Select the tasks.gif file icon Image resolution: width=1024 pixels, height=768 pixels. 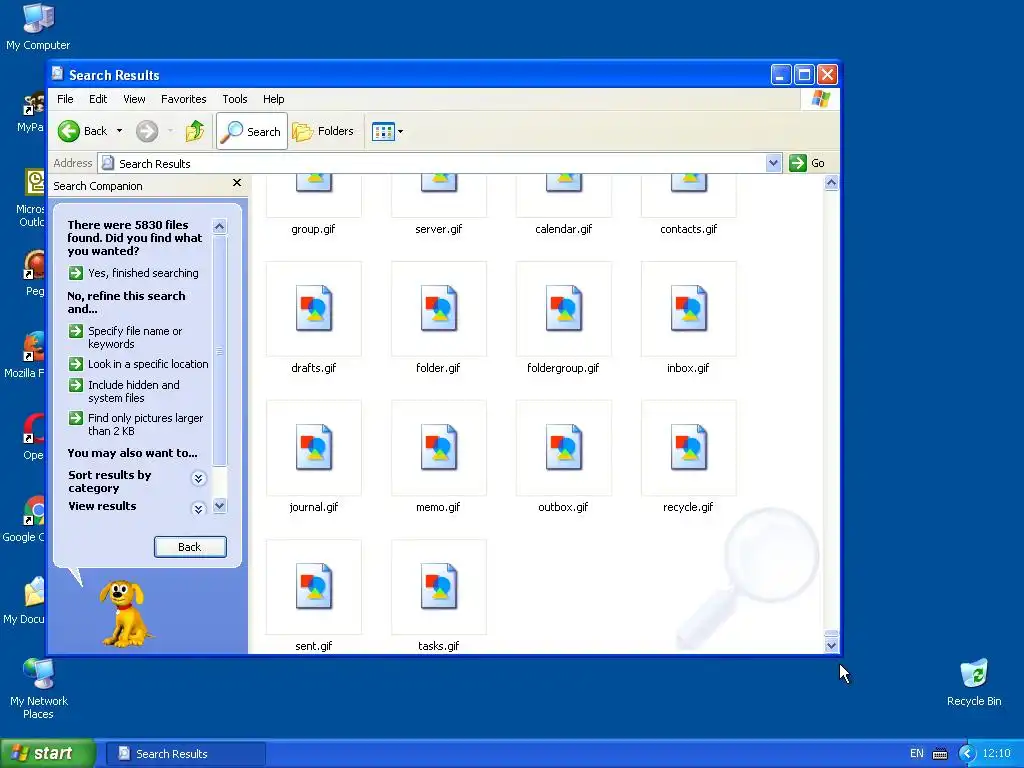tap(439, 586)
